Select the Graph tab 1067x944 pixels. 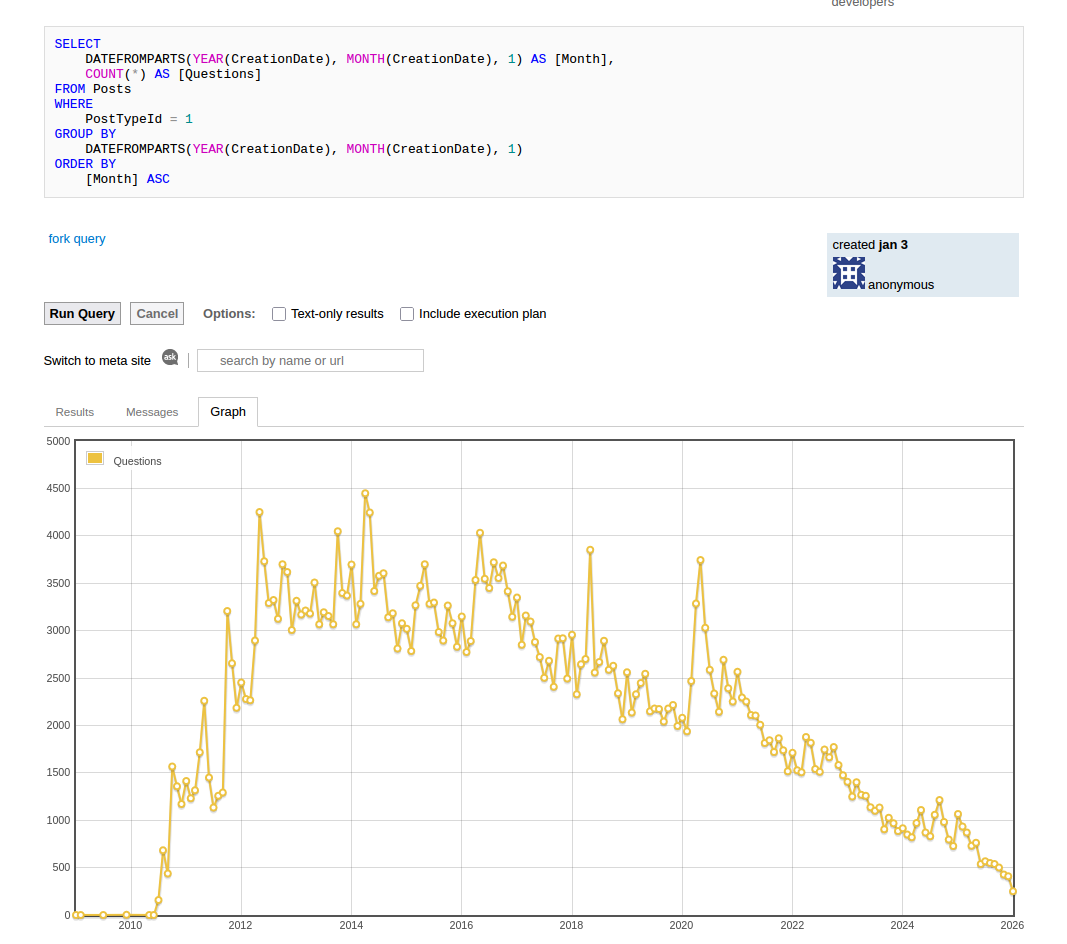(228, 412)
